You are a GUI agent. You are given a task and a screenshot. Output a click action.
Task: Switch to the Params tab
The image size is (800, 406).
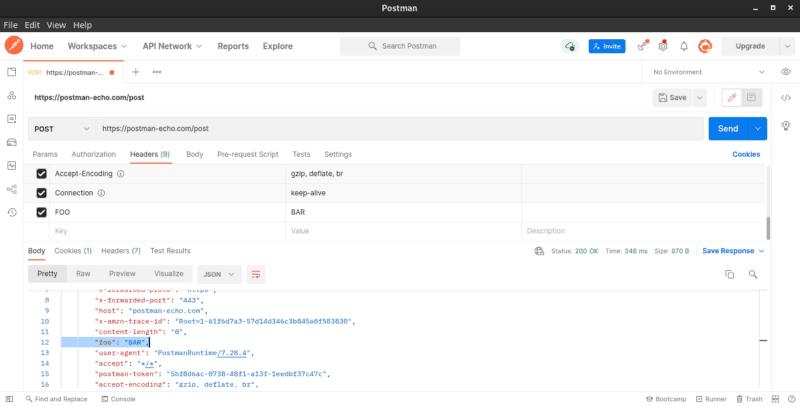[45, 155]
